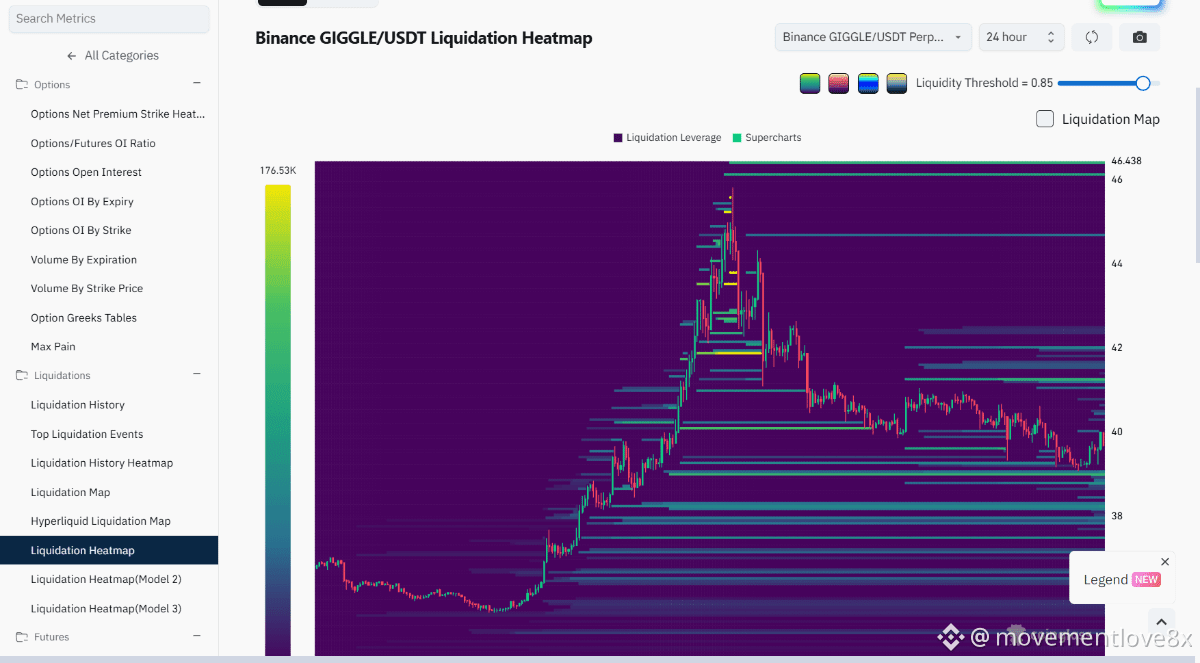Click the 176.53K scale value
The image size is (1200, 663).
coord(278,171)
